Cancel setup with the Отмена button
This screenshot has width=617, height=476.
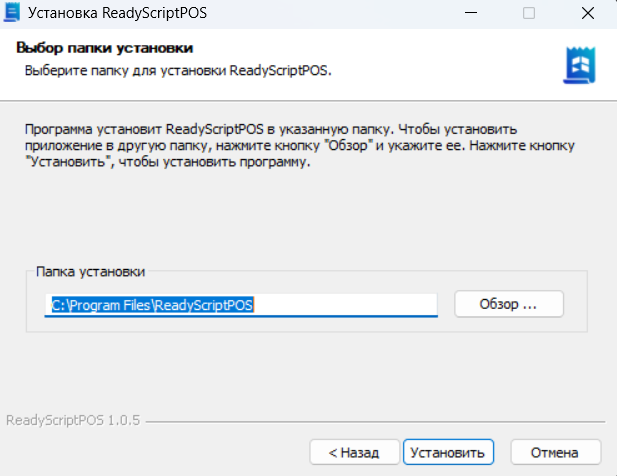click(x=556, y=452)
